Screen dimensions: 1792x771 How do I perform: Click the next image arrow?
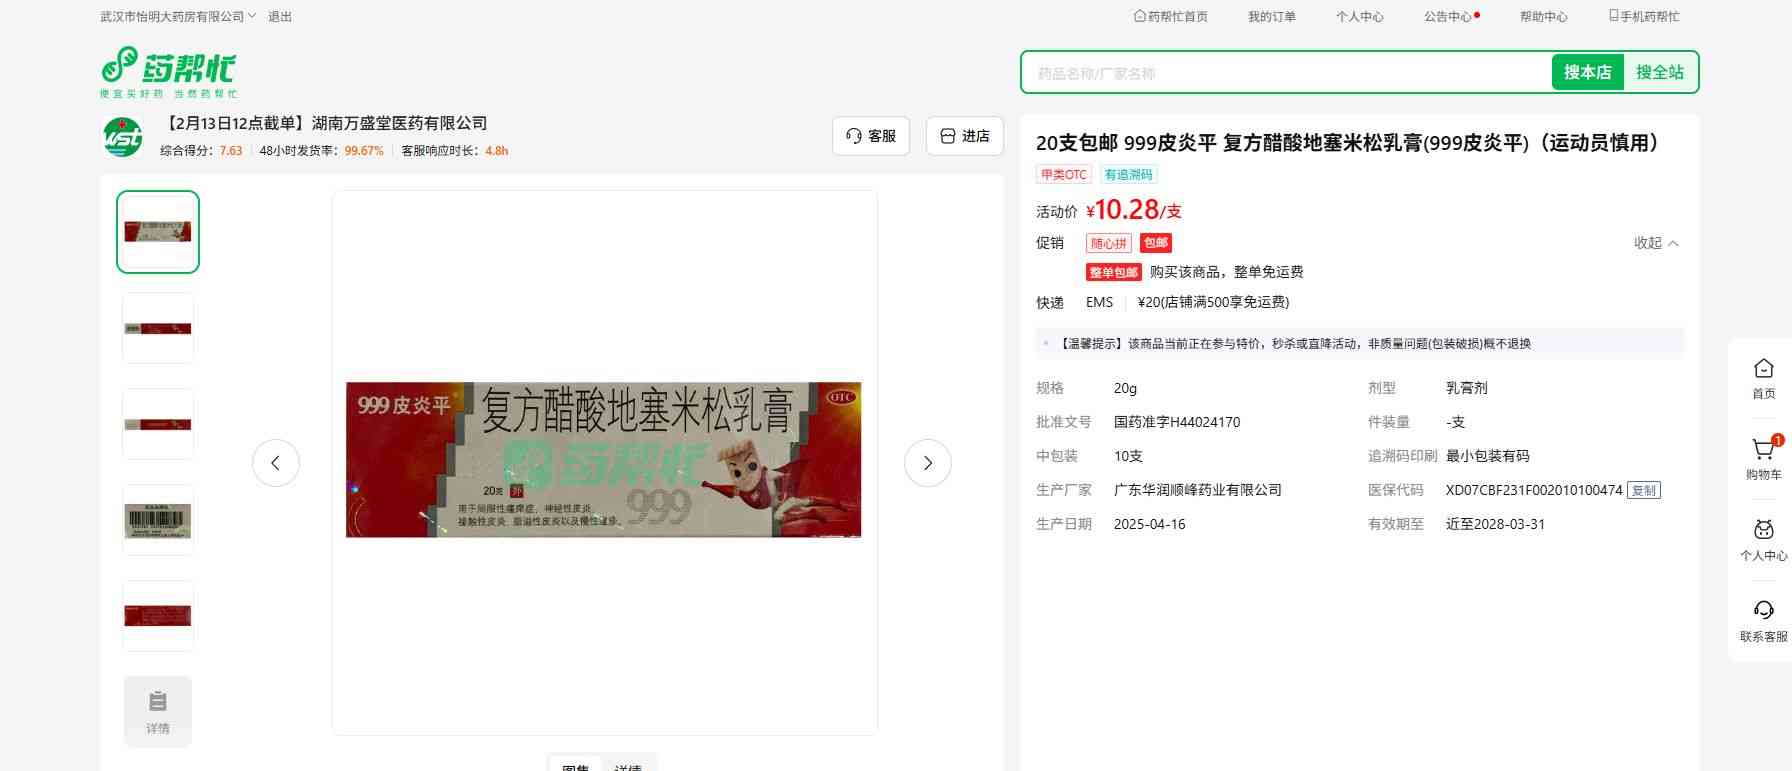point(927,463)
